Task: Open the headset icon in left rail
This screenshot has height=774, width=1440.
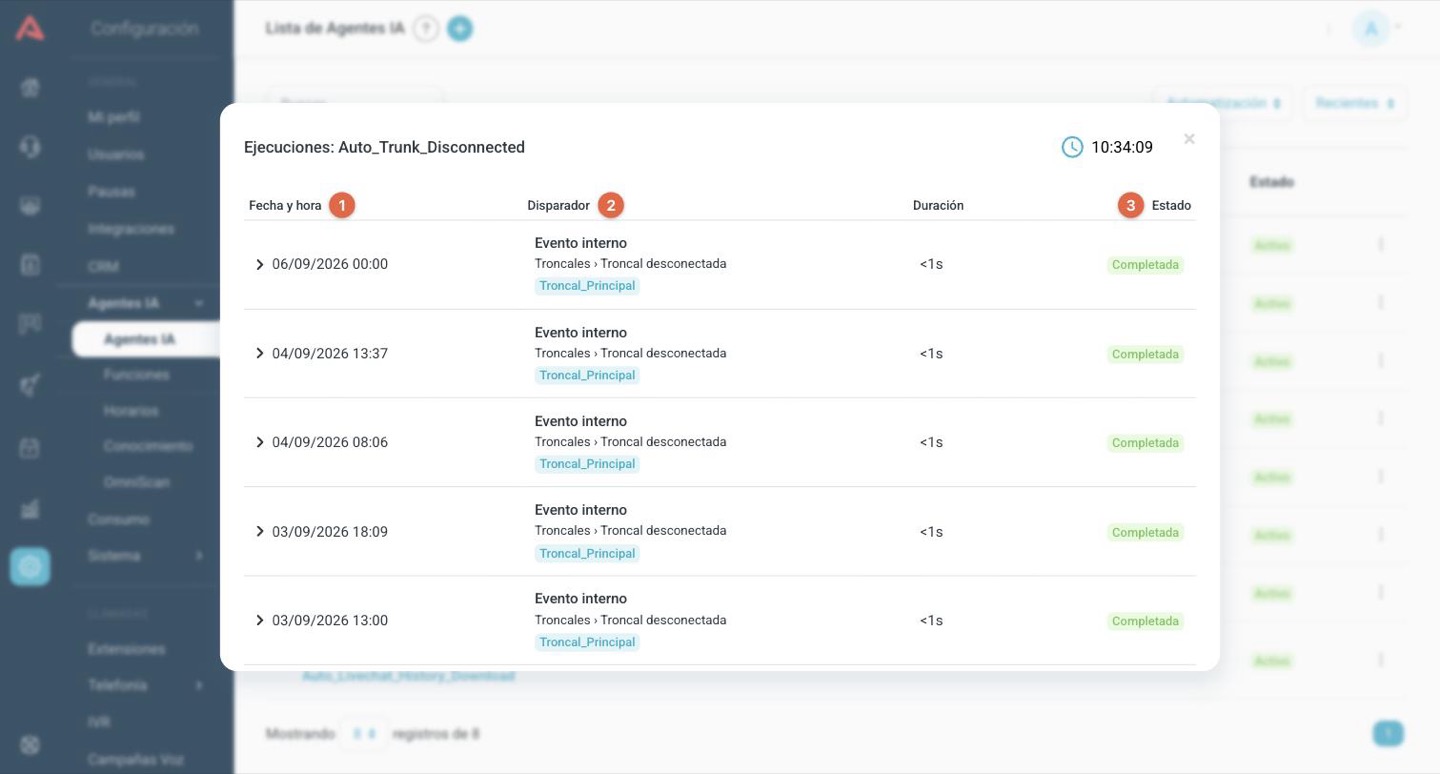Action: click(x=30, y=147)
